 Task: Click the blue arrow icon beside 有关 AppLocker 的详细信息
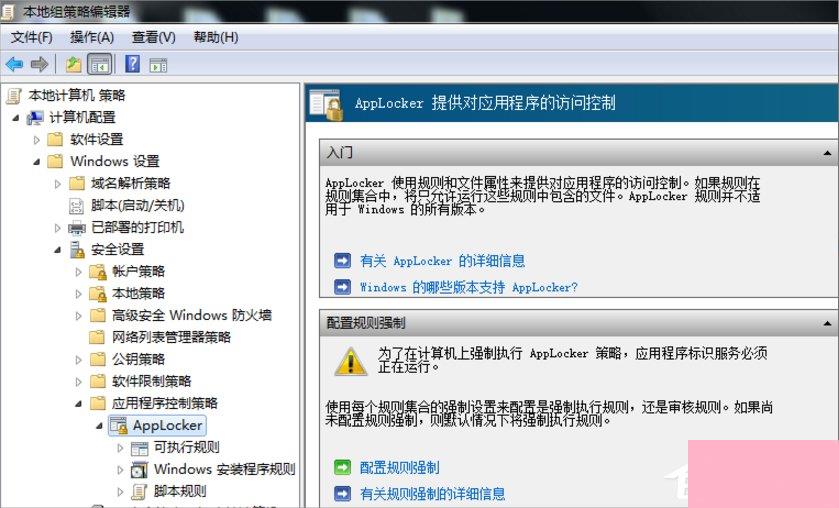(x=342, y=260)
